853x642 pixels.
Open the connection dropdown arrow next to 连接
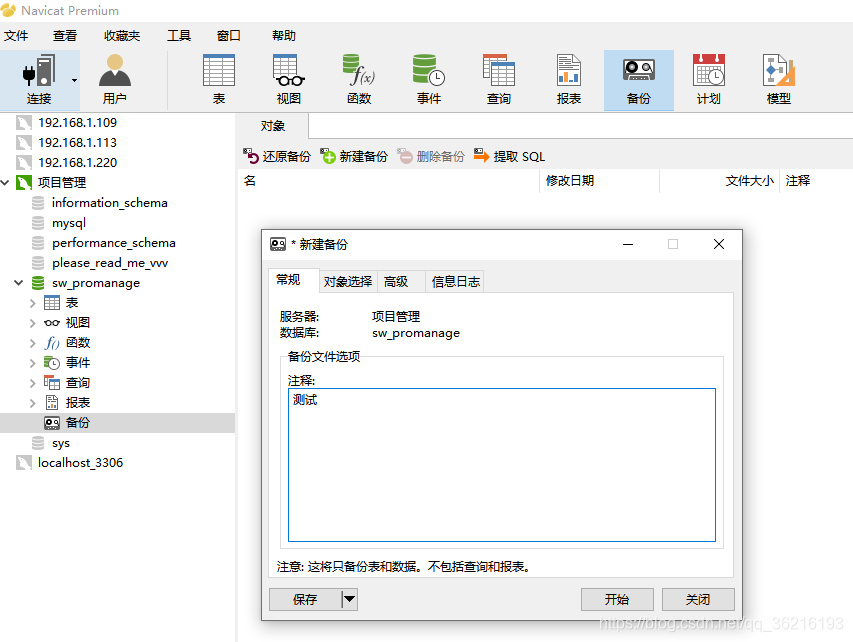[75, 81]
